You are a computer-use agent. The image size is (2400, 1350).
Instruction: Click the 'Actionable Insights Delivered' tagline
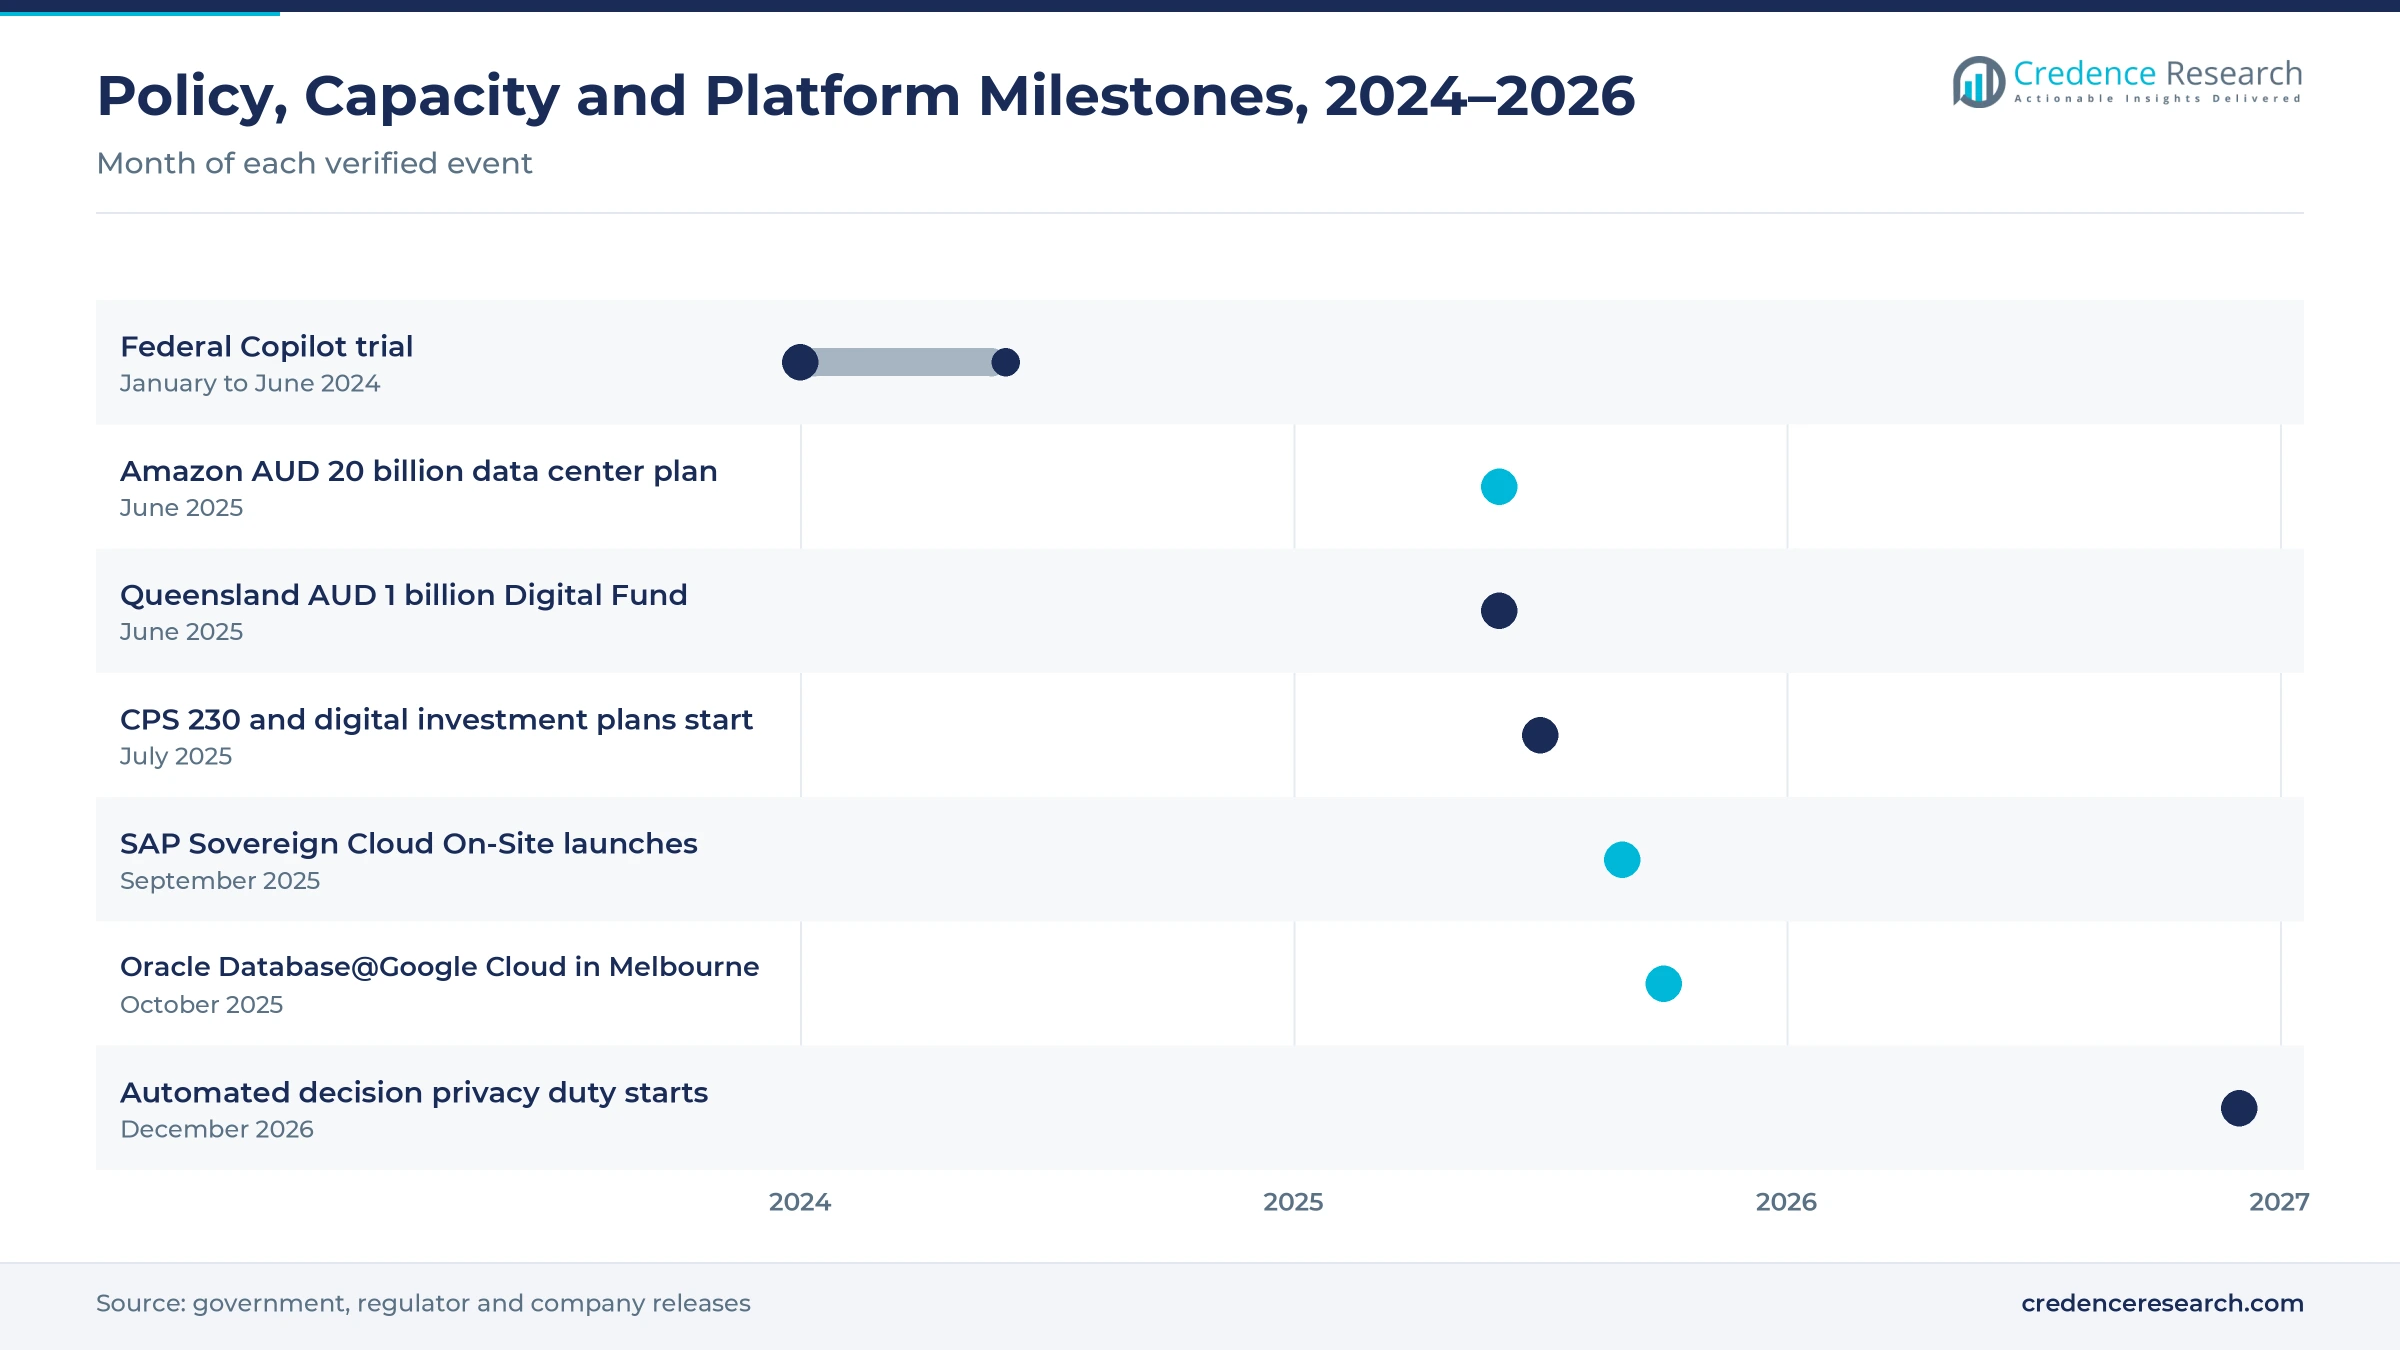(2157, 99)
